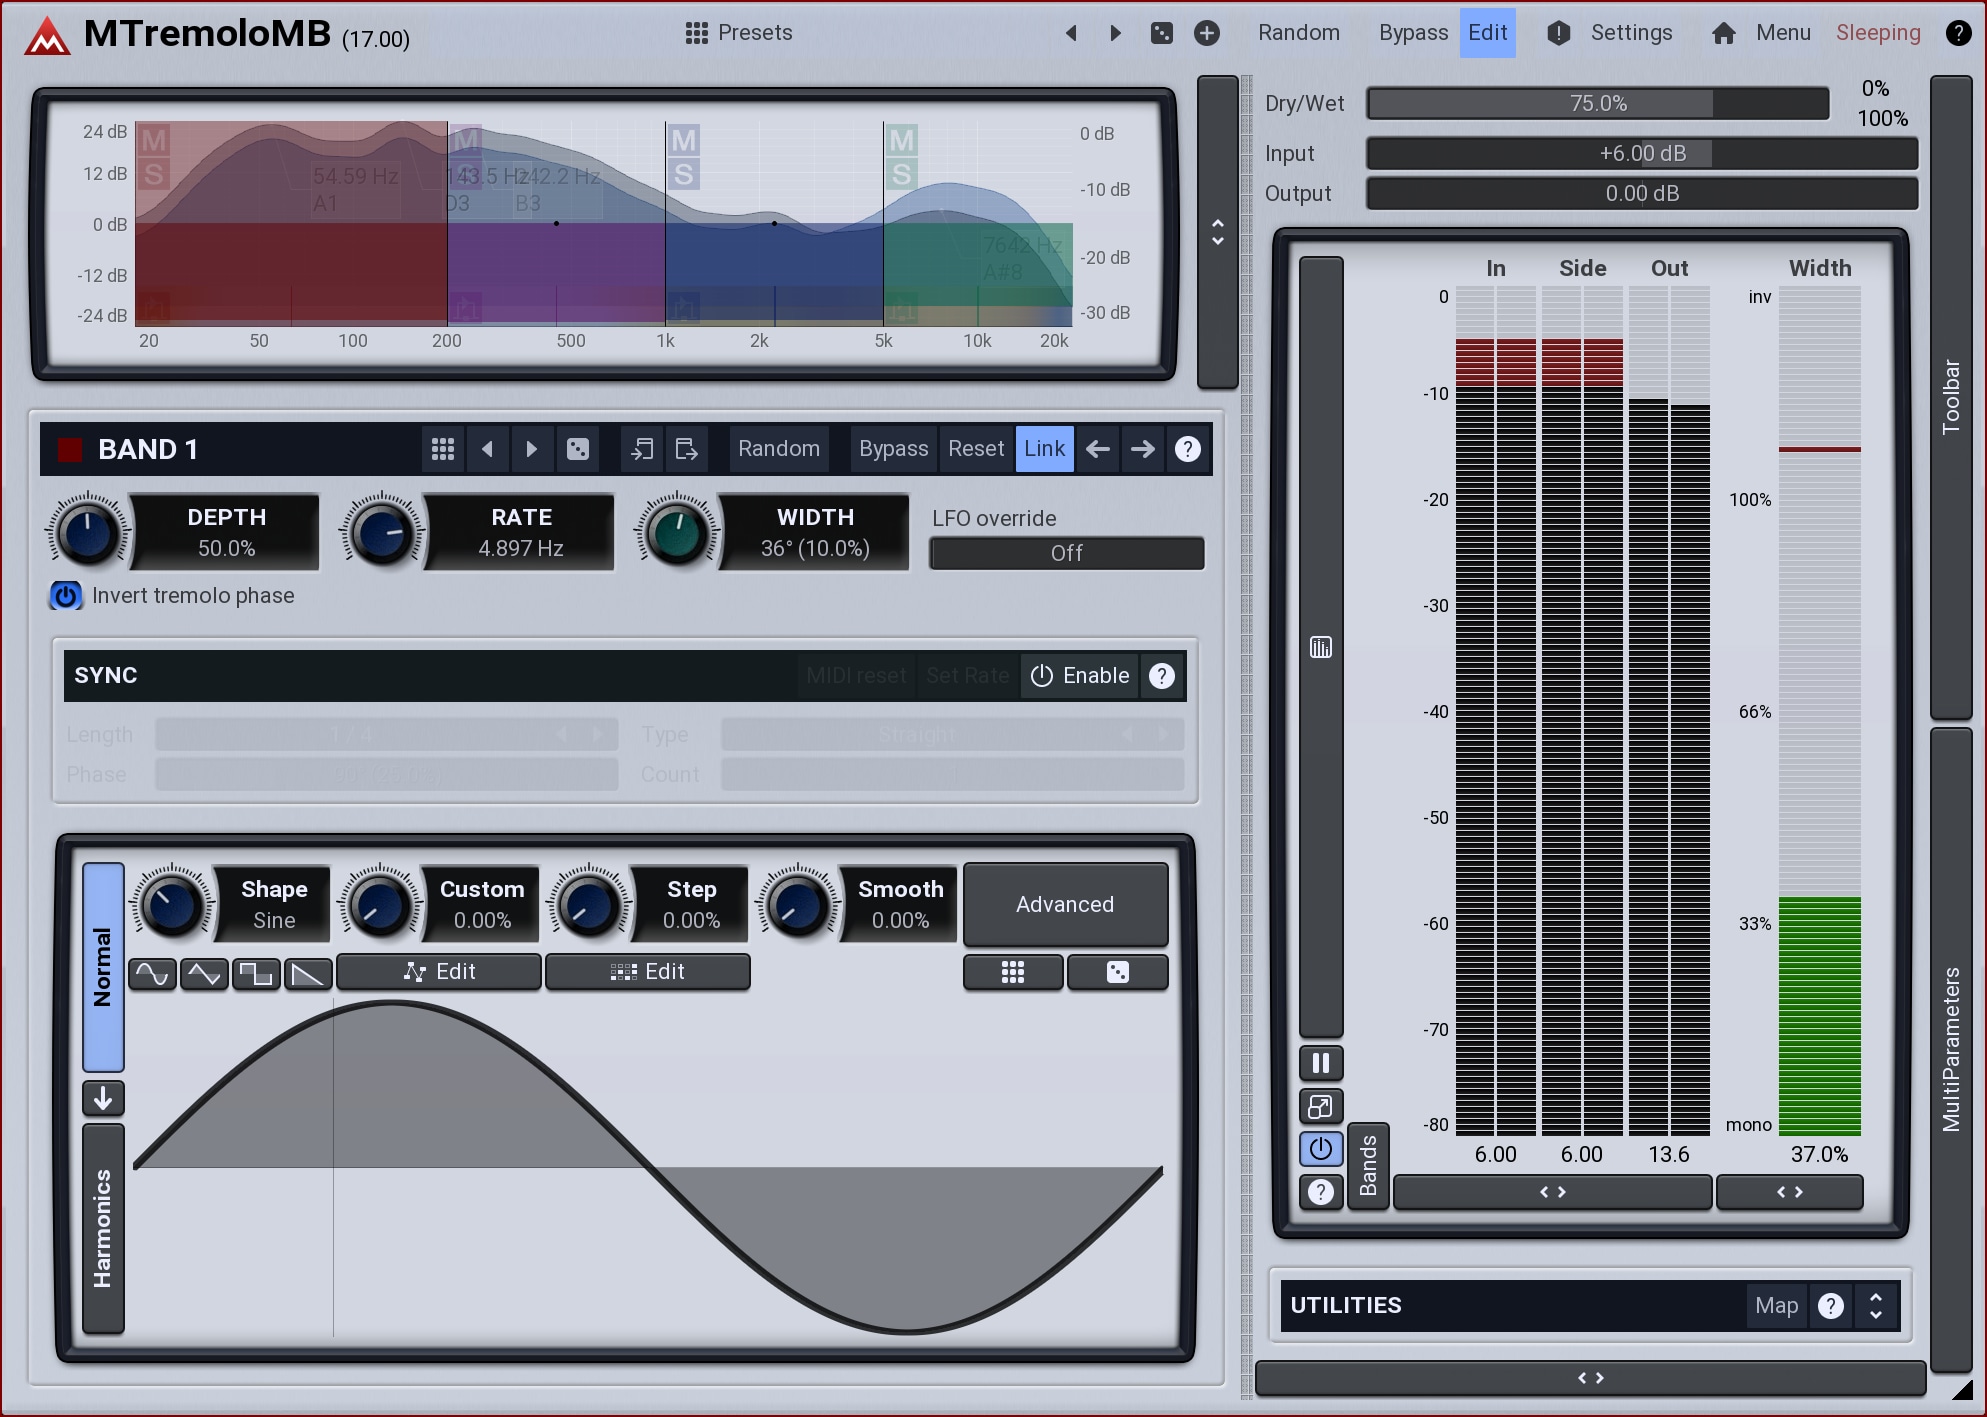This screenshot has height=1417, width=1987.
Task: Open the Presets menu
Action: pos(739,33)
